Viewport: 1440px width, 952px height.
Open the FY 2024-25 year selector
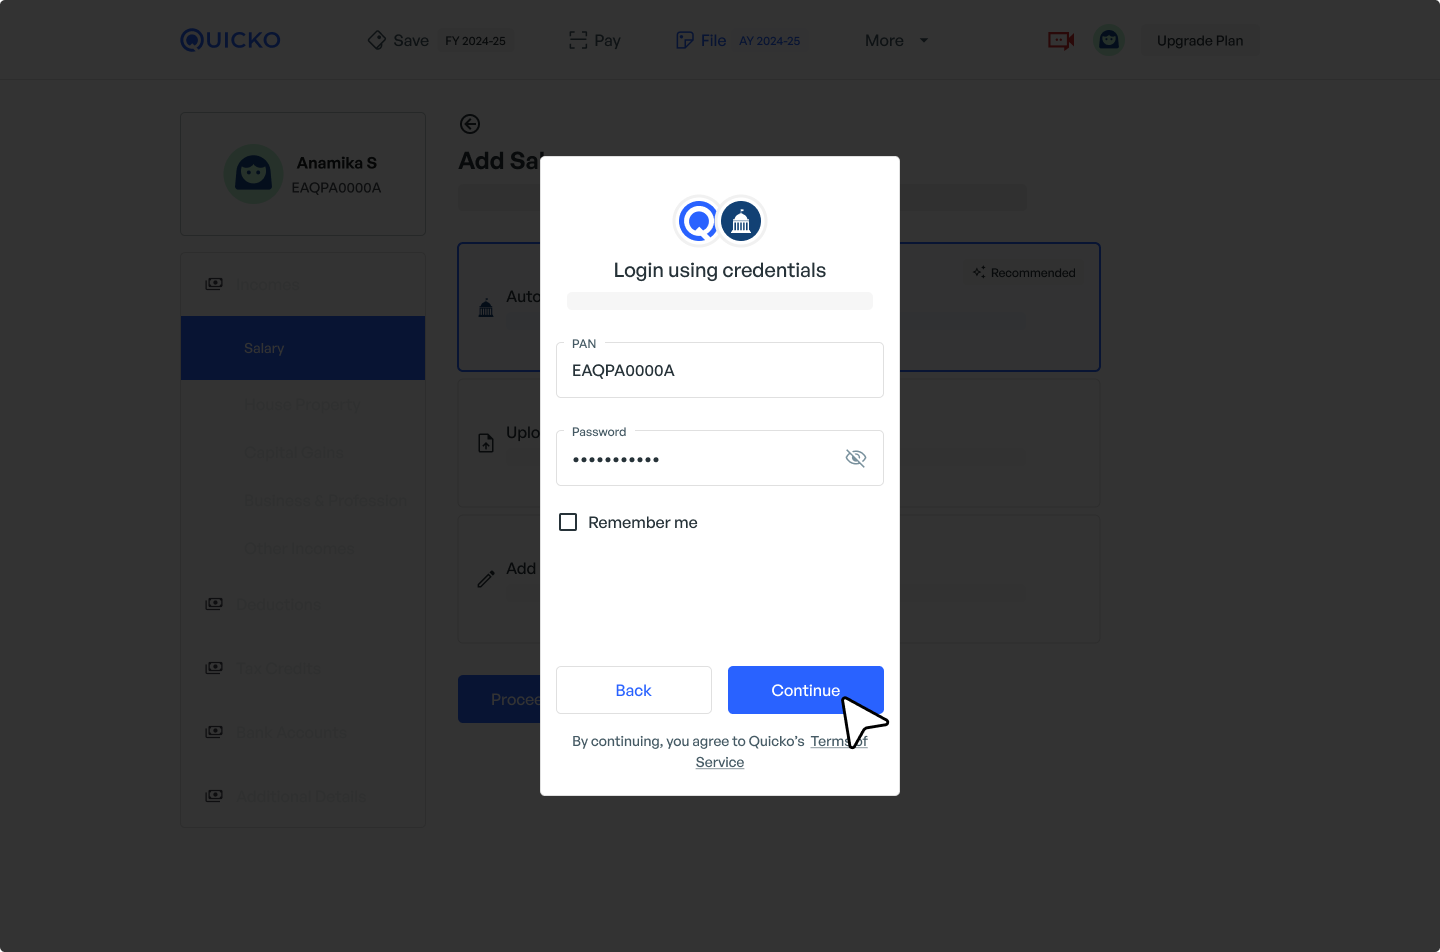476,41
